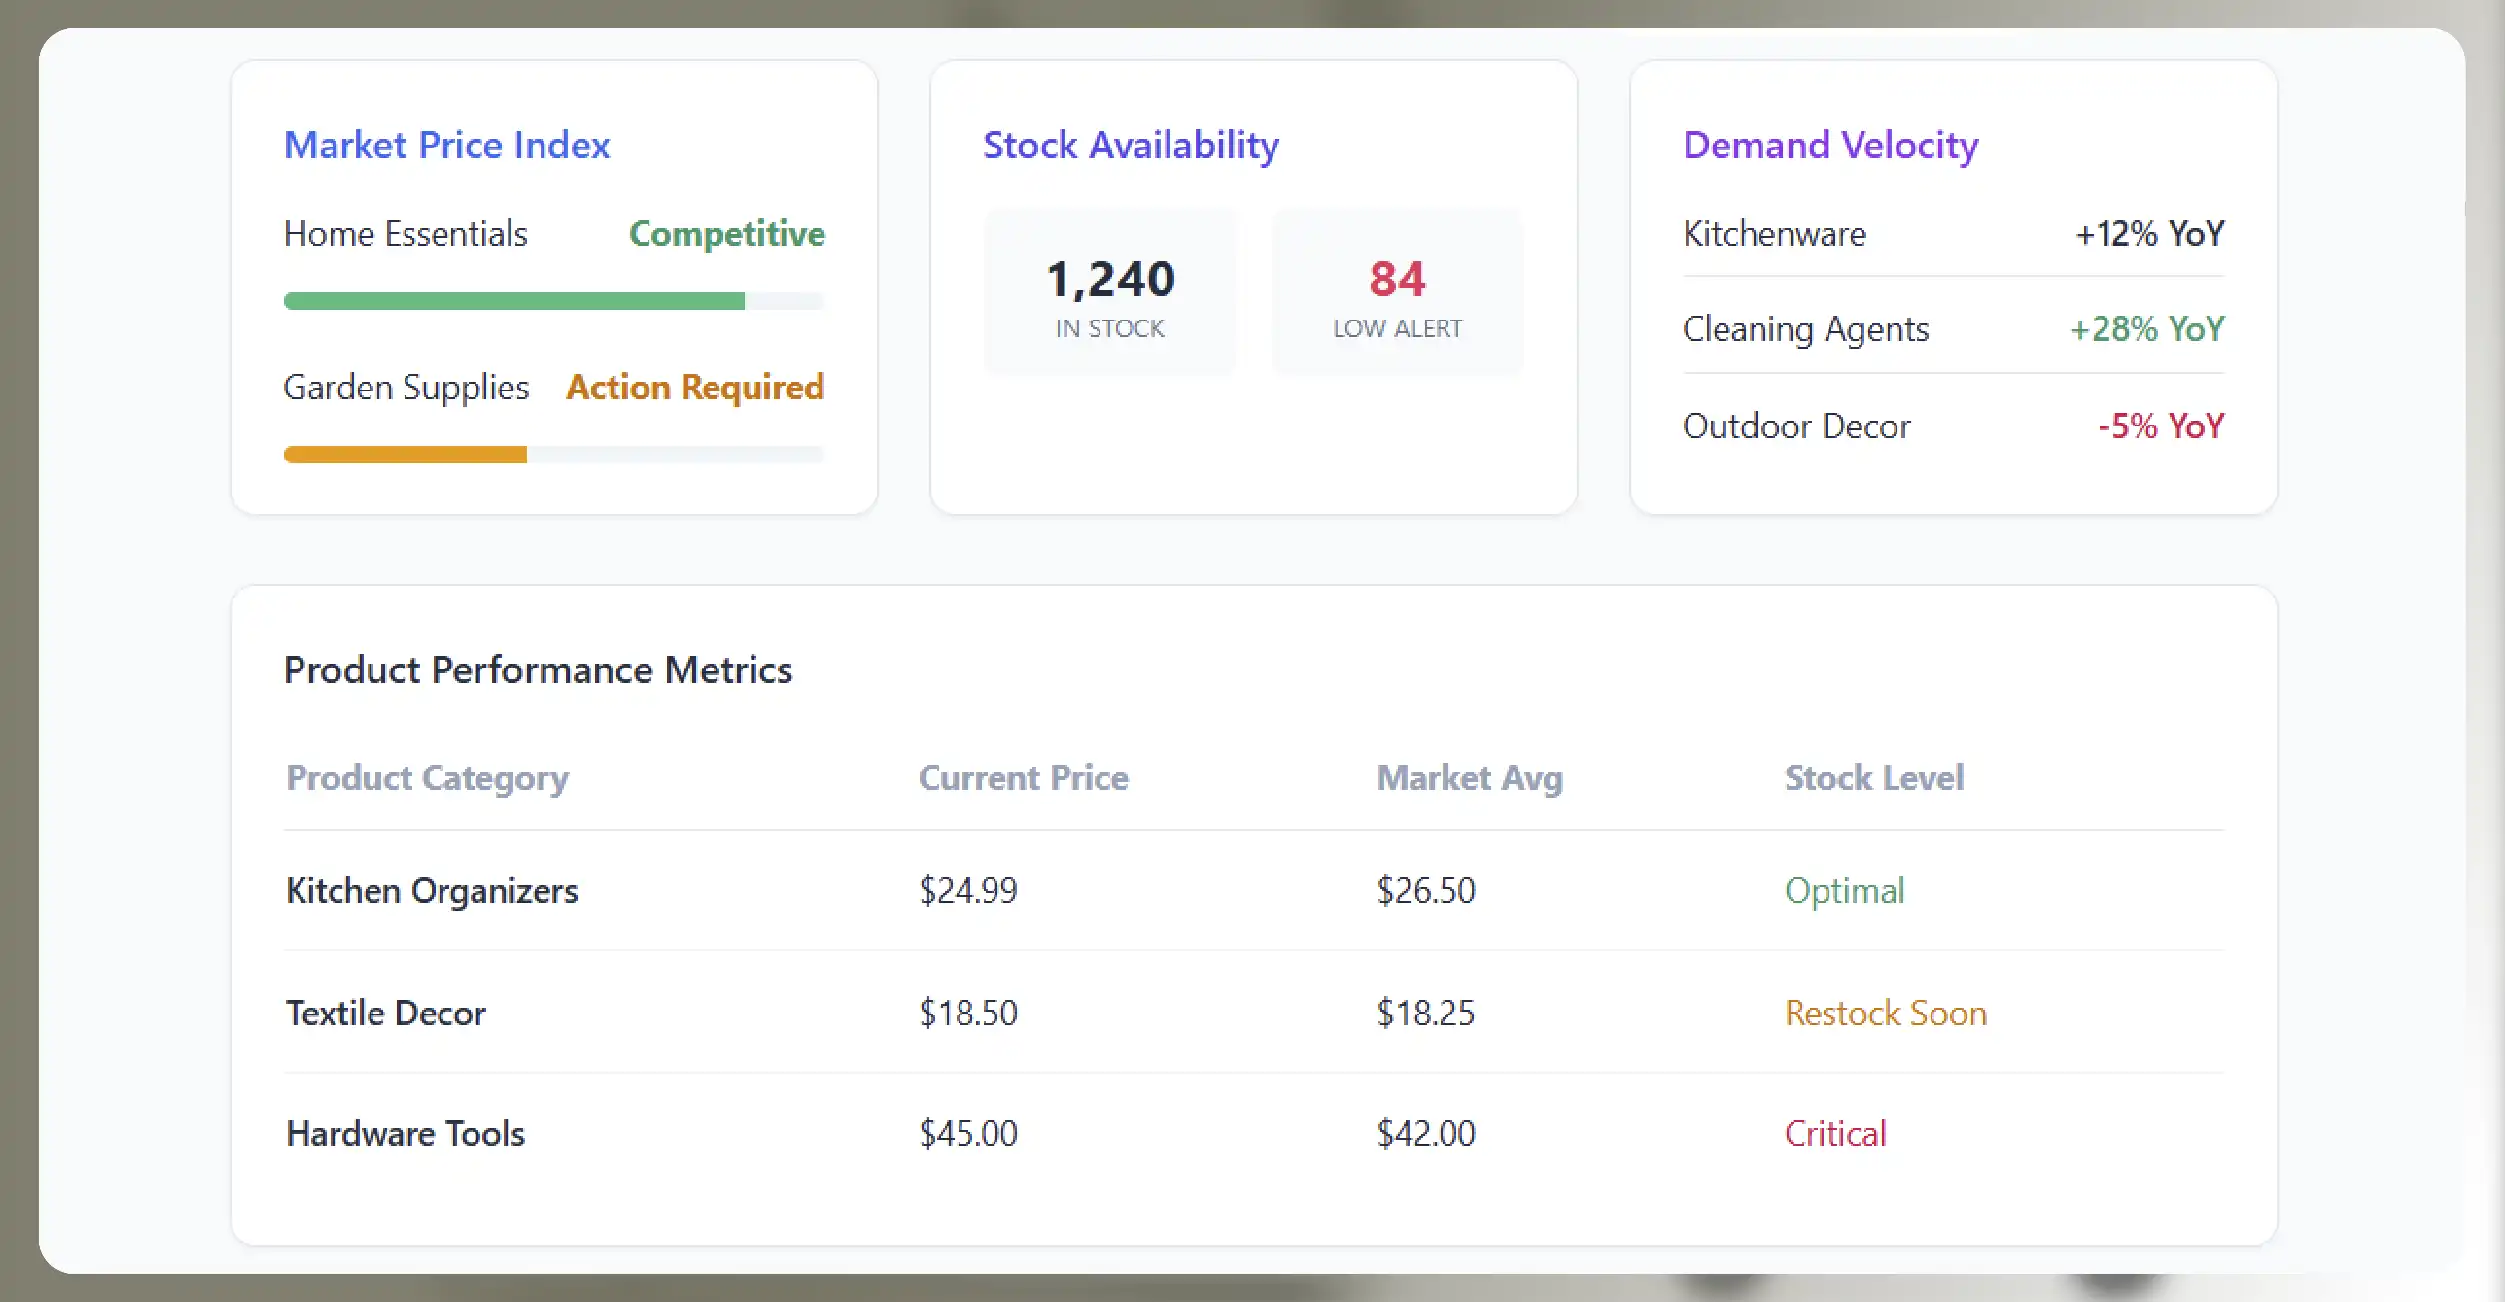Image resolution: width=2505 pixels, height=1302 pixels.
Task: Click the +28% YoY value
Action: point(2147,329)
